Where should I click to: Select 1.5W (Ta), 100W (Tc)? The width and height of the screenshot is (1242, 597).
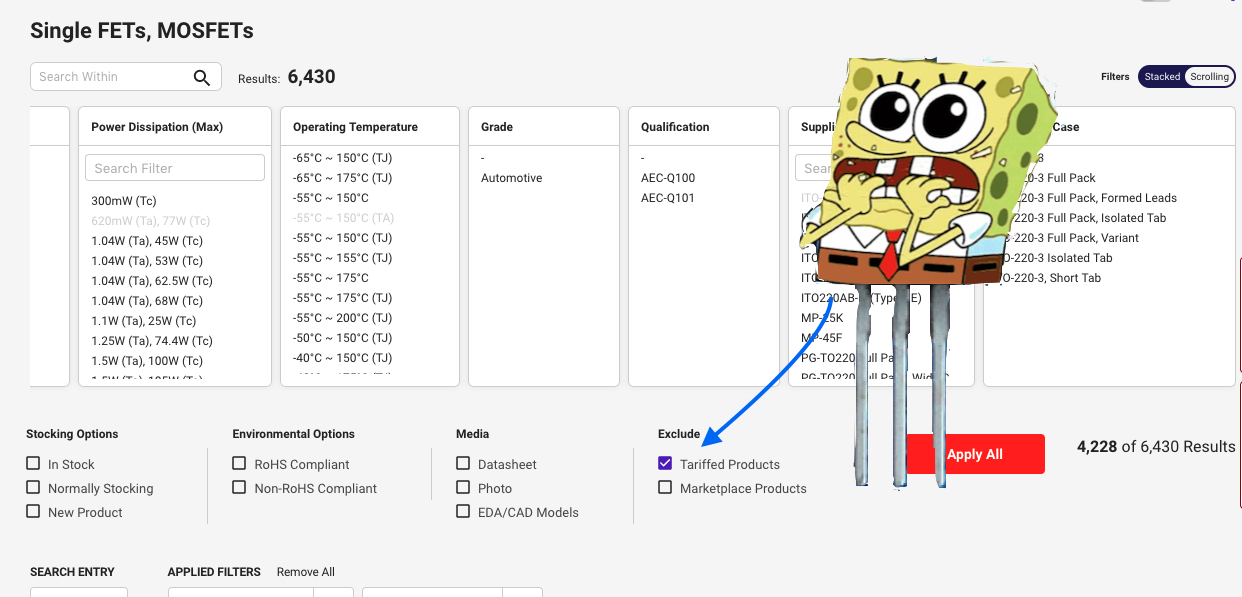(x=147, y=361)
